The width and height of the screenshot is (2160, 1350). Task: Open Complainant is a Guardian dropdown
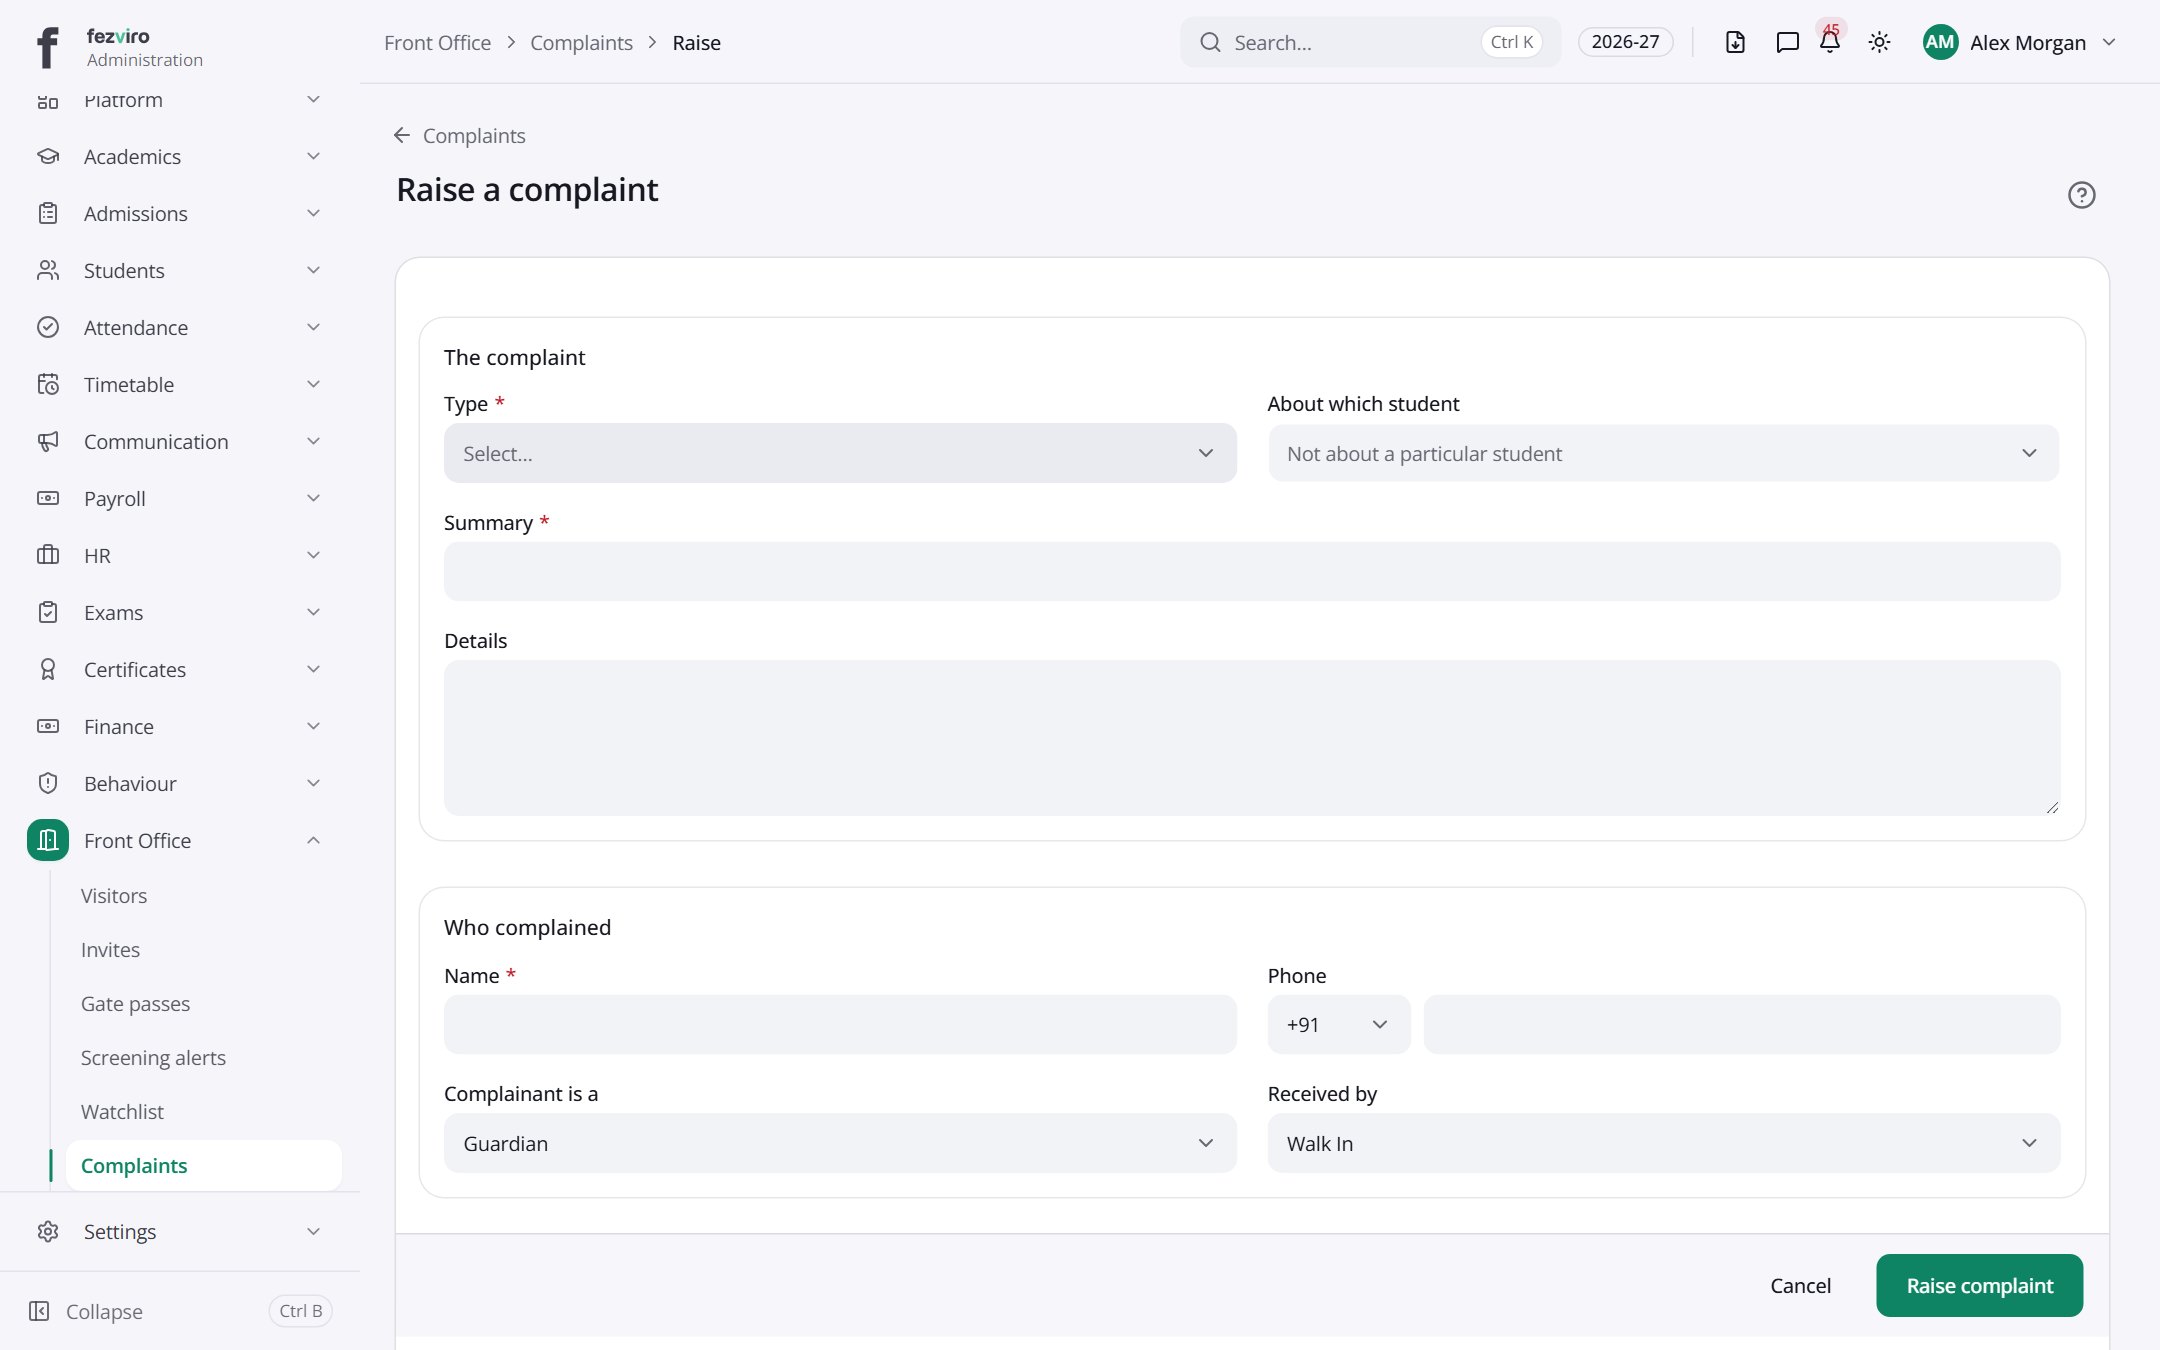coord(840,1144)
